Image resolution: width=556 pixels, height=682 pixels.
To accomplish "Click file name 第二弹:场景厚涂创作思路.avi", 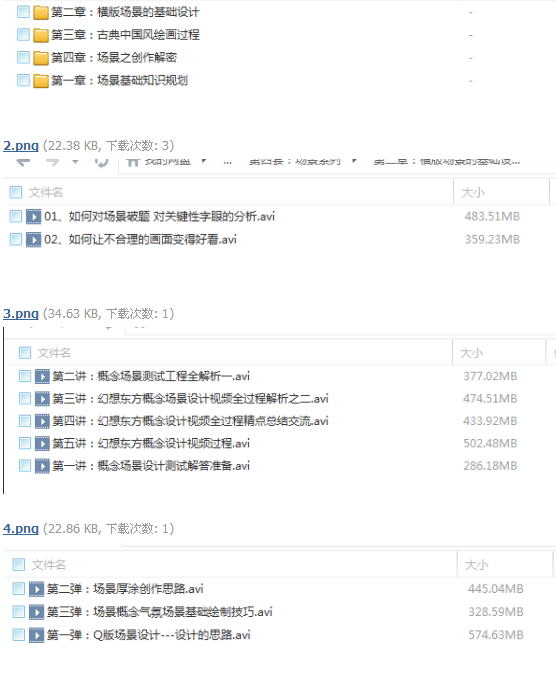I will click(125, 589).
